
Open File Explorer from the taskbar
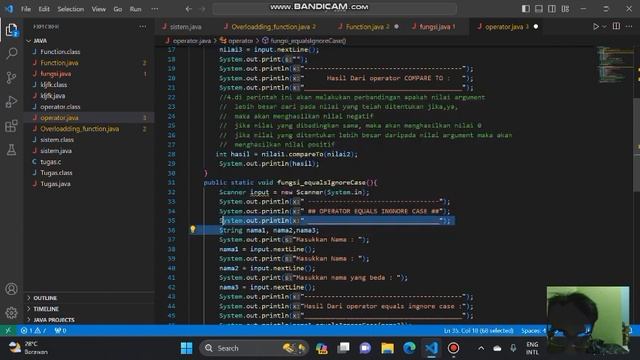tap(387, 348)
